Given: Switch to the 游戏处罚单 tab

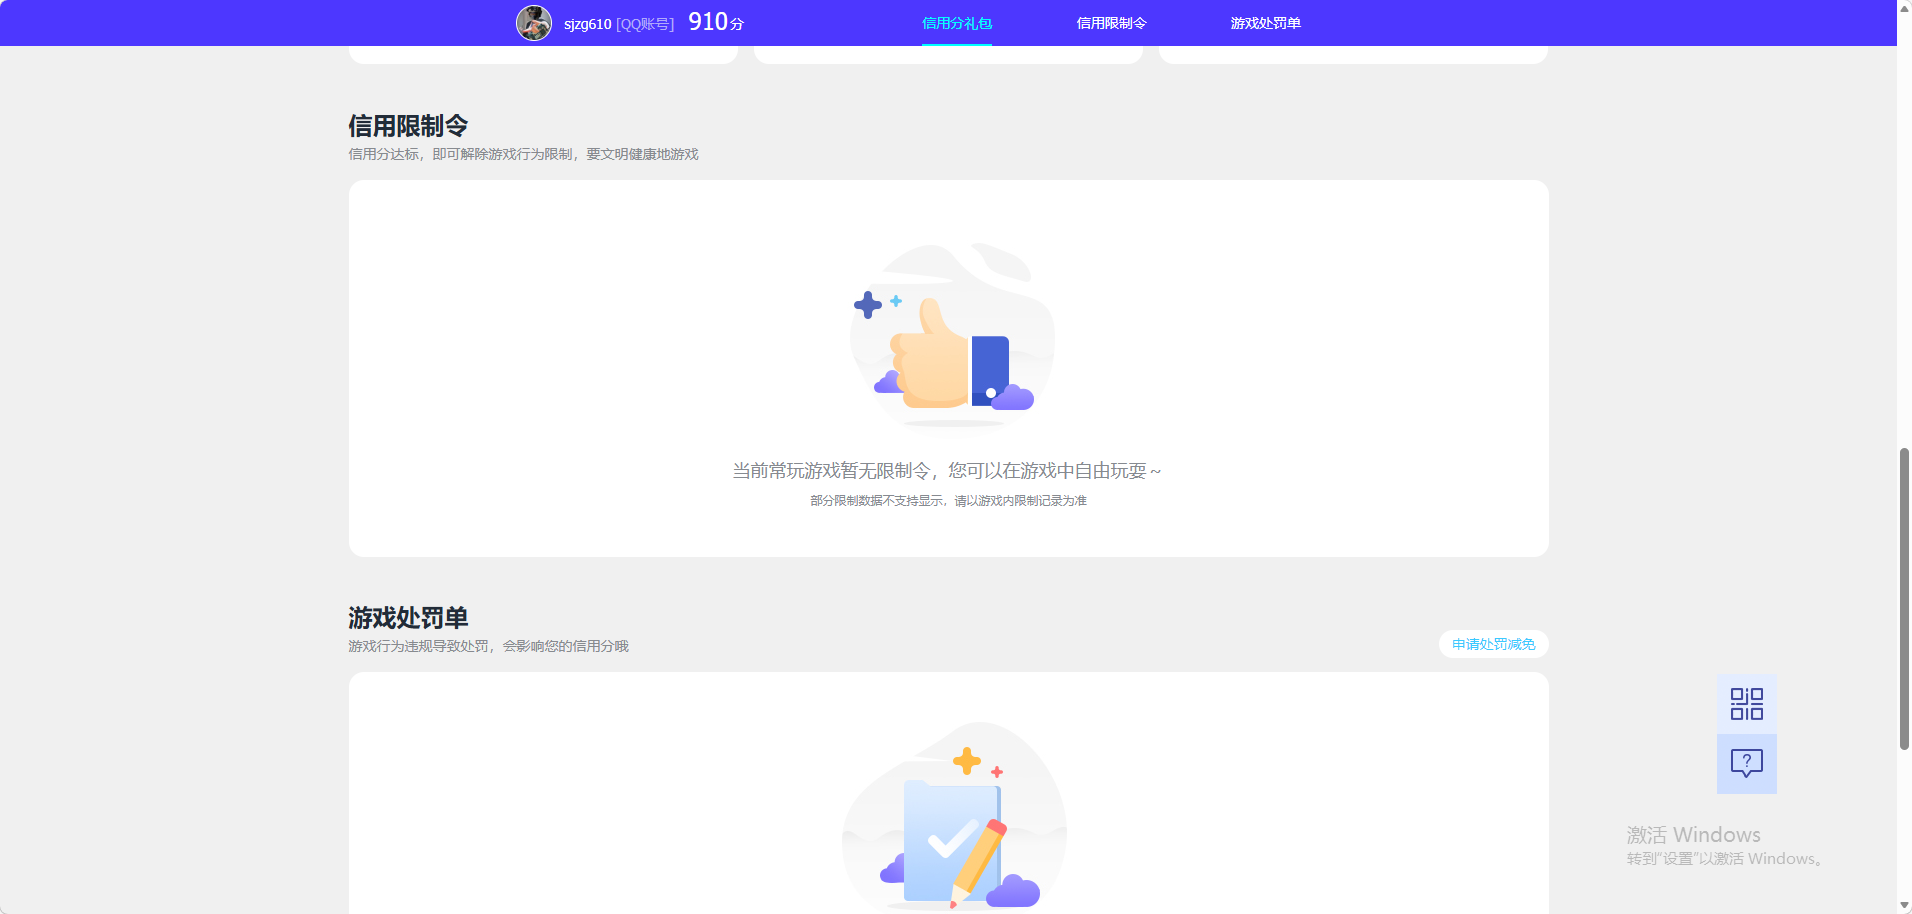Looking at the screenshot, I should [x=1266, y=22].
